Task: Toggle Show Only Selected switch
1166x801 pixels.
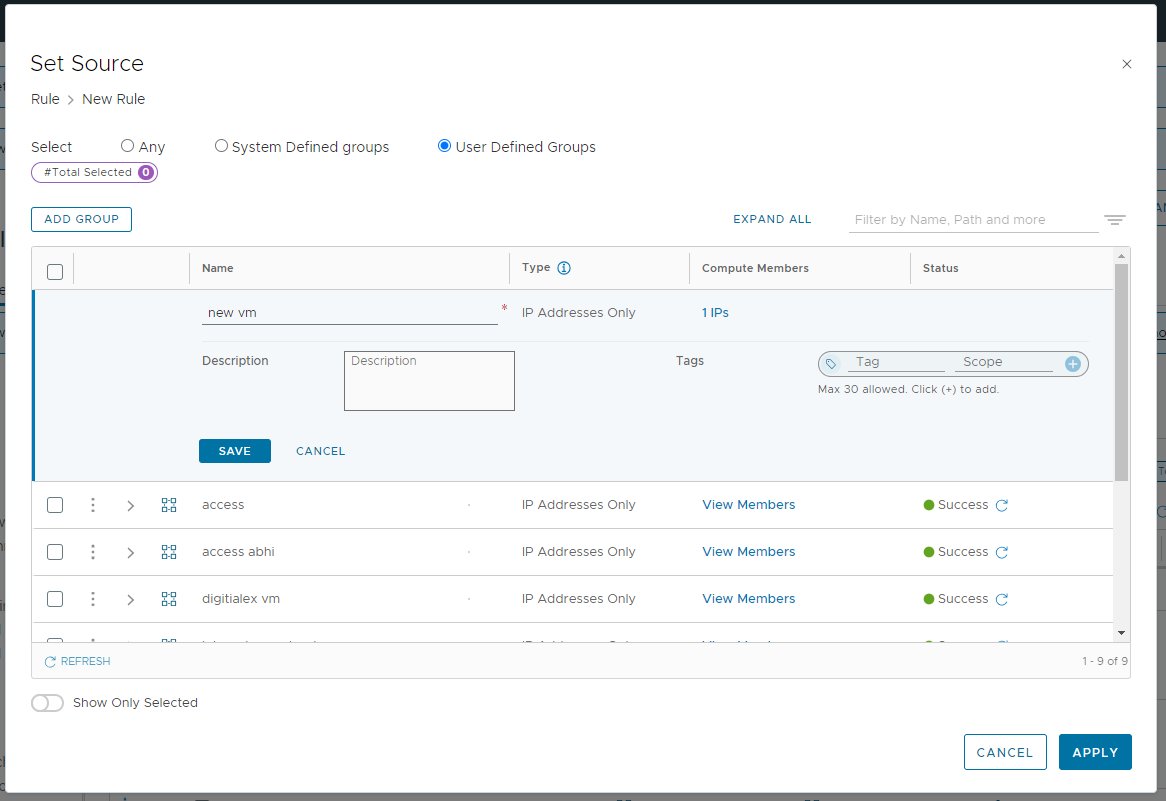Action: coord(47,703)
